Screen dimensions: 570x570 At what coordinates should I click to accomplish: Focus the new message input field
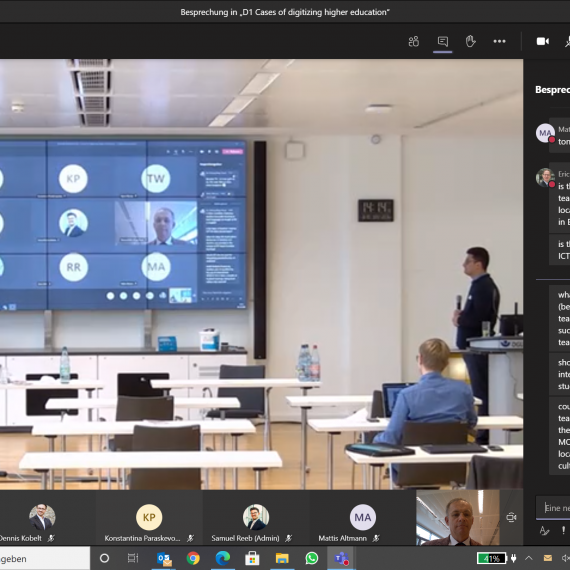pyautogui.click(x=553, y=508)
